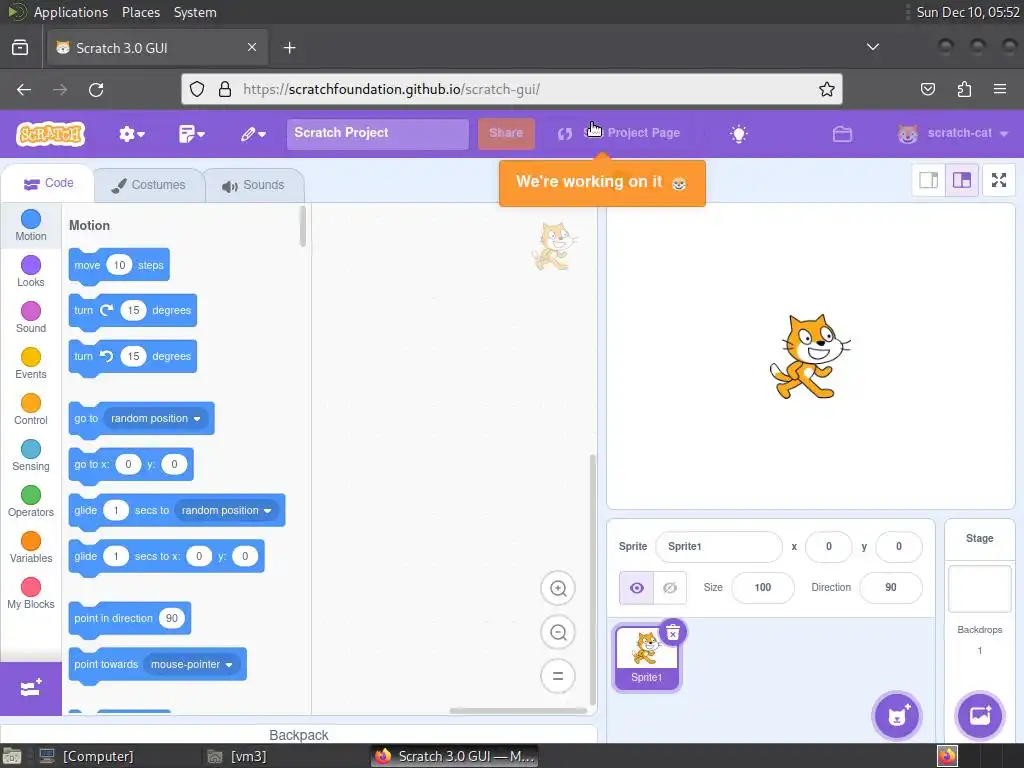Click the cat sprite on stage
The height and width of the screenshot is (768, 1024).
coord(810,357)
